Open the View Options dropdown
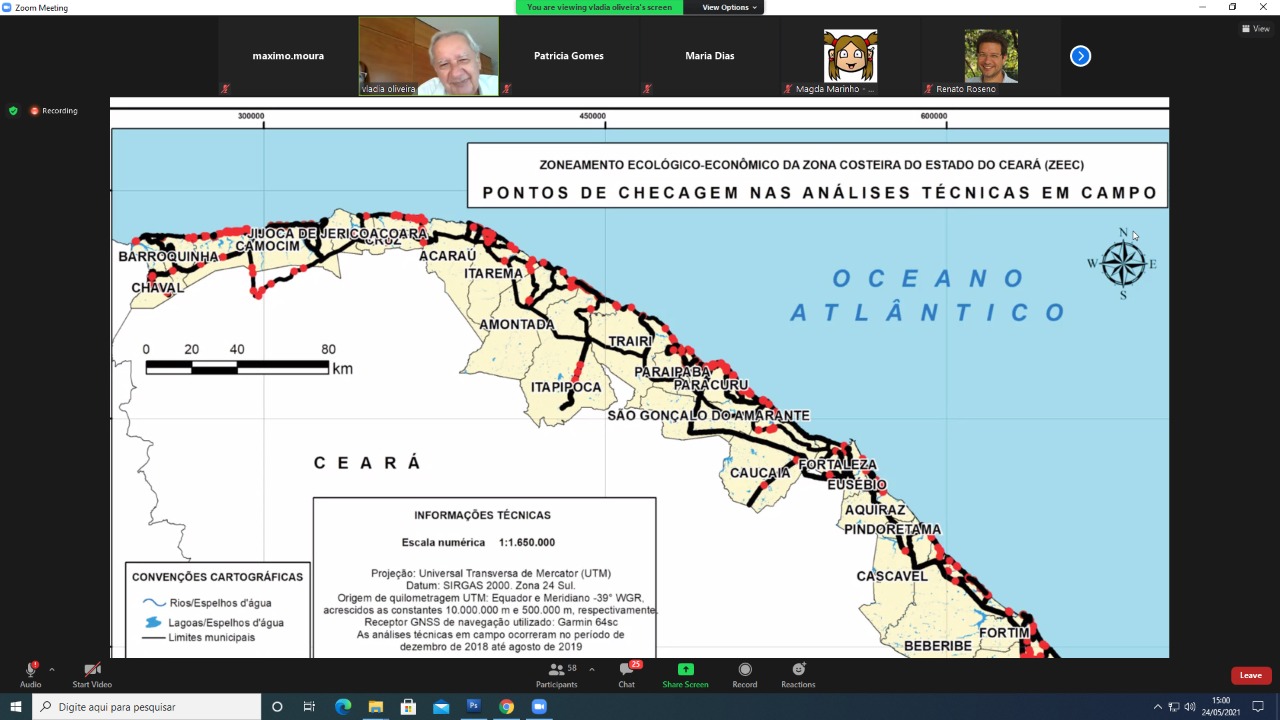Image resolution: width=1280 pixels, height=720 pixels. click(x=730, y=7)
